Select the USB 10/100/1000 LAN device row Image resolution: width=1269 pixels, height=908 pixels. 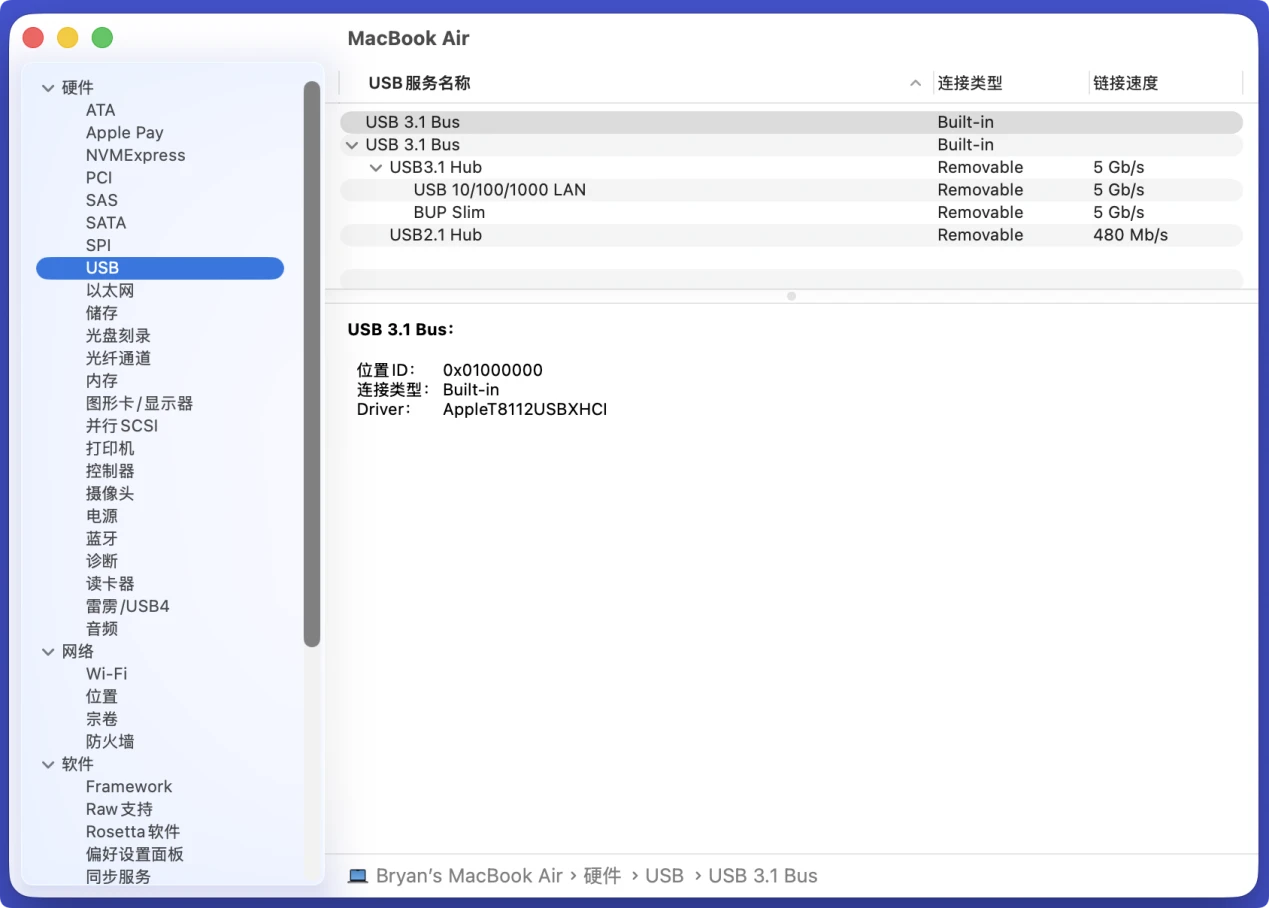tap(791, 190)
